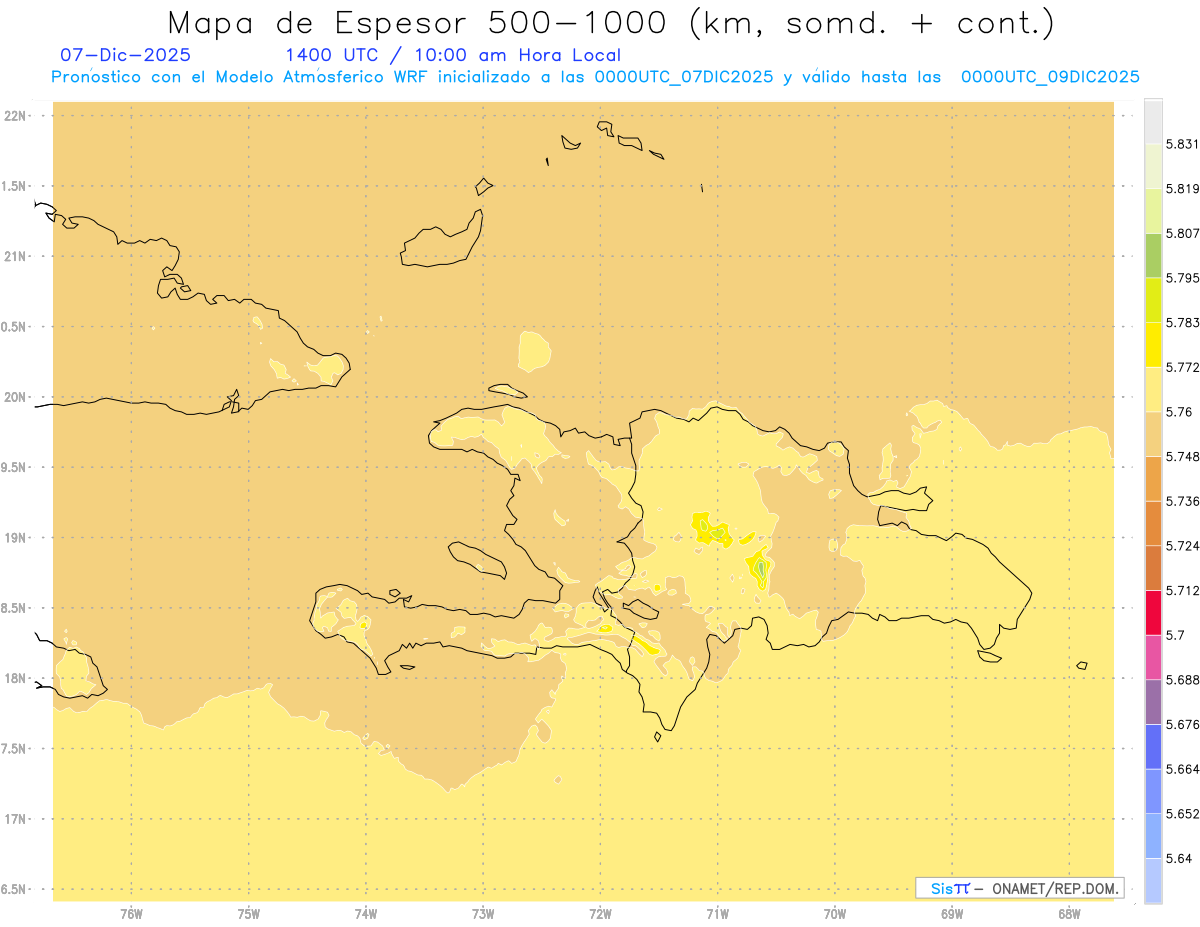This screenshot has height=927, width=1200.
Task: Click the 20N latitude label
Action: [x=17, y=397]
